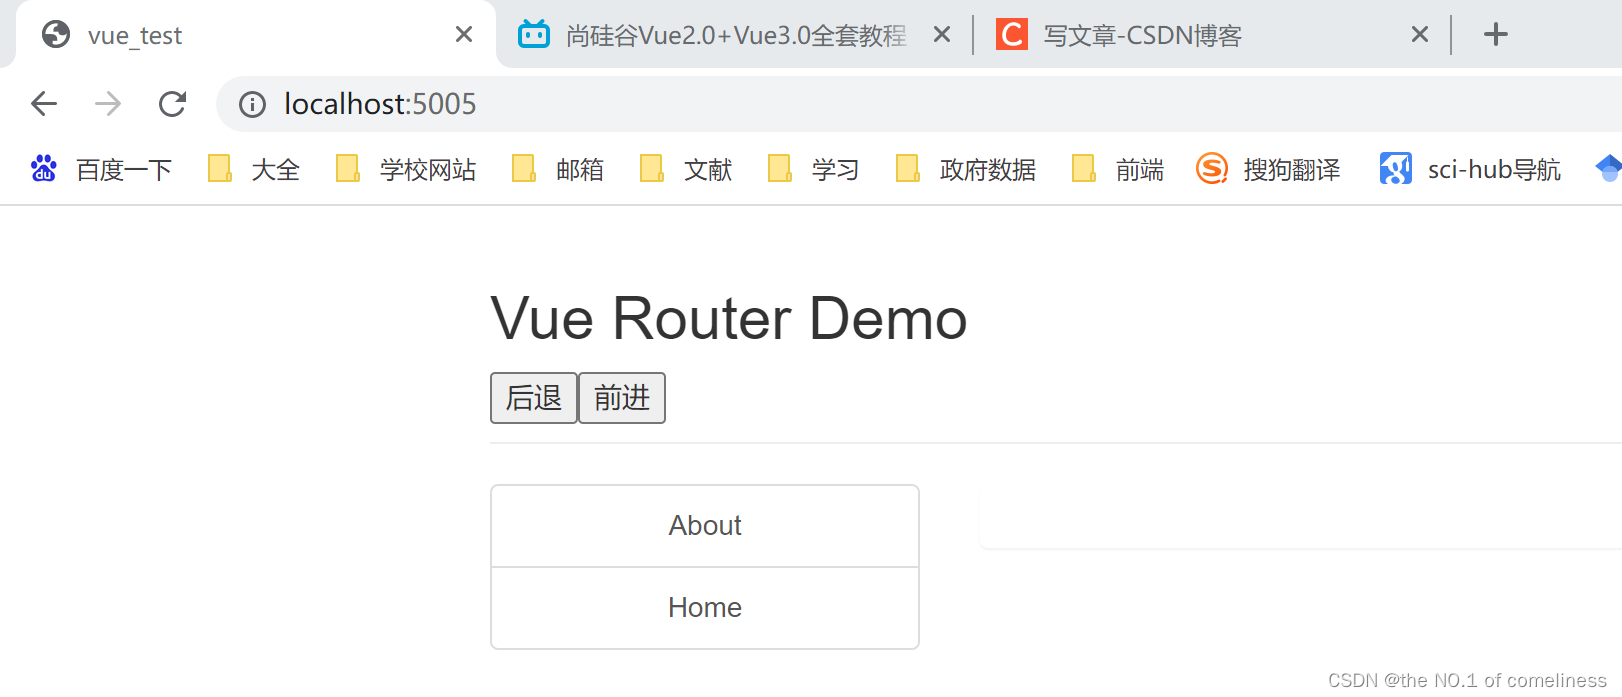Open the 百度一下 bookmark
This screenshot has height=697, width=1622.
click(x=101, y=169)
